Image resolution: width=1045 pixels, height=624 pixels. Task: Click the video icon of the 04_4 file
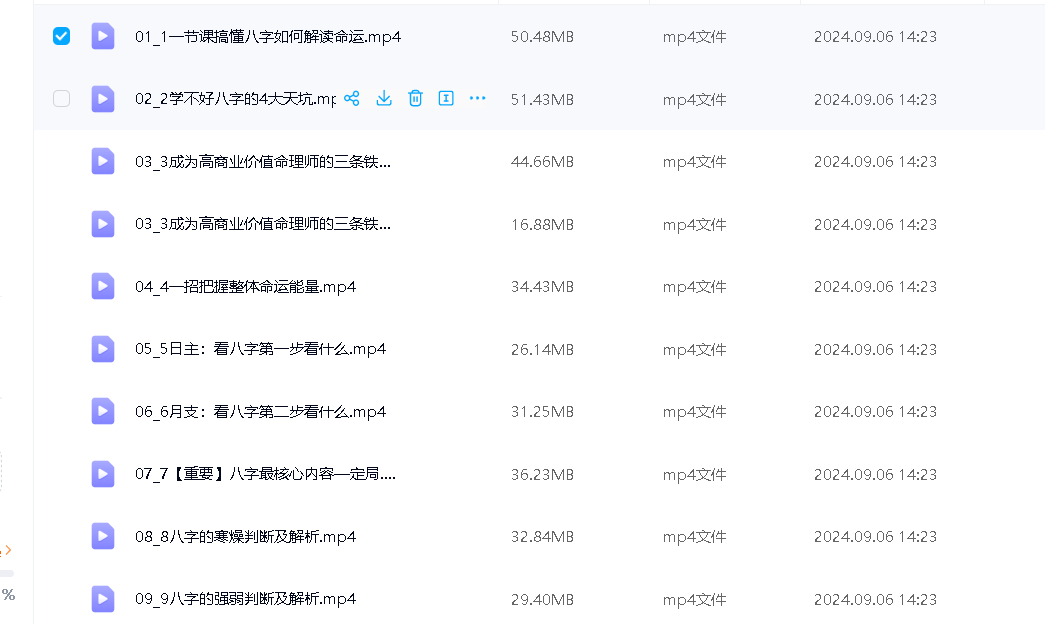(102, 286)
